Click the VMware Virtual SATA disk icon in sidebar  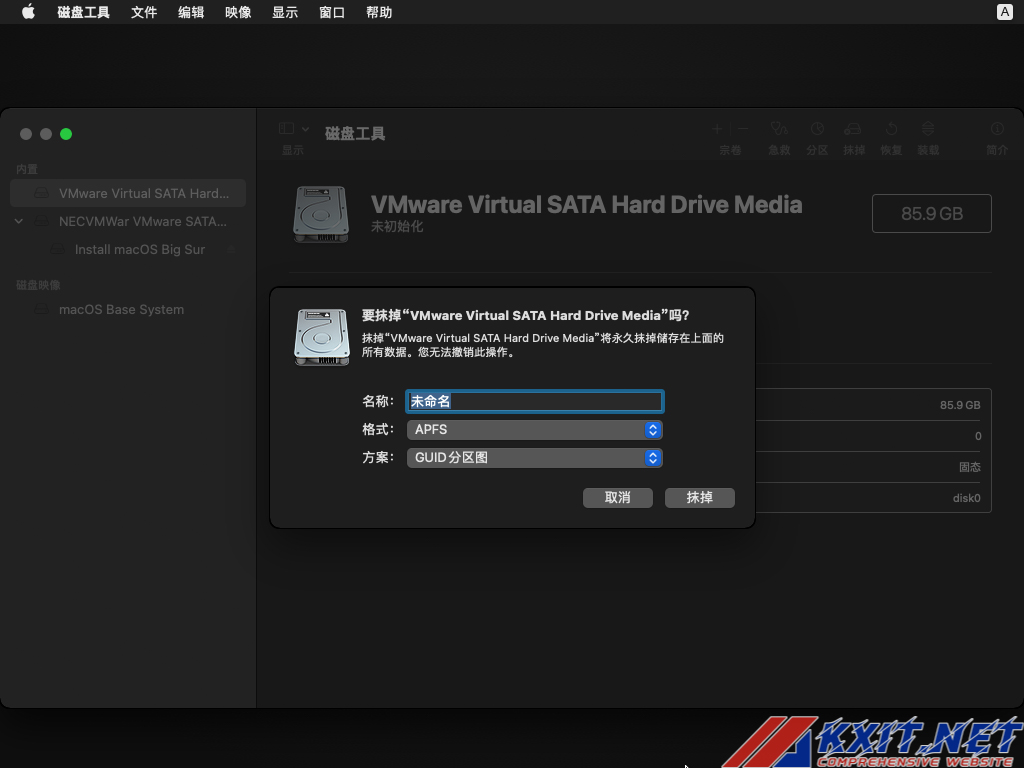(42, 193)
